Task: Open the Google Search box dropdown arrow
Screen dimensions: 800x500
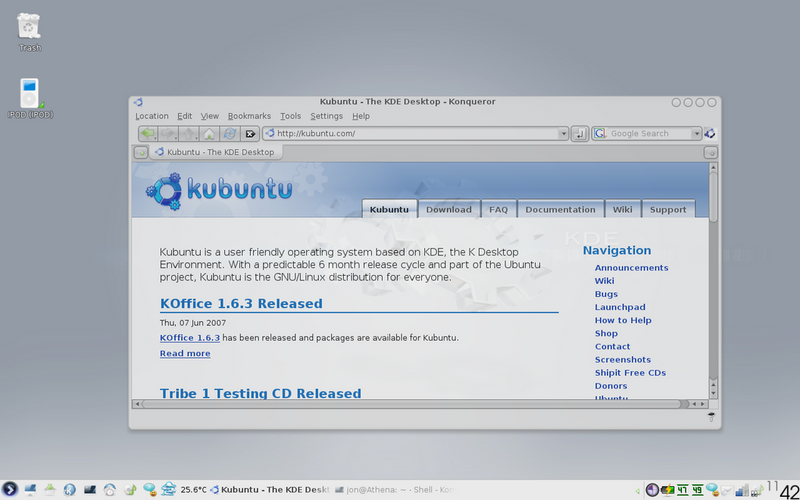Action: pos(696,134)
